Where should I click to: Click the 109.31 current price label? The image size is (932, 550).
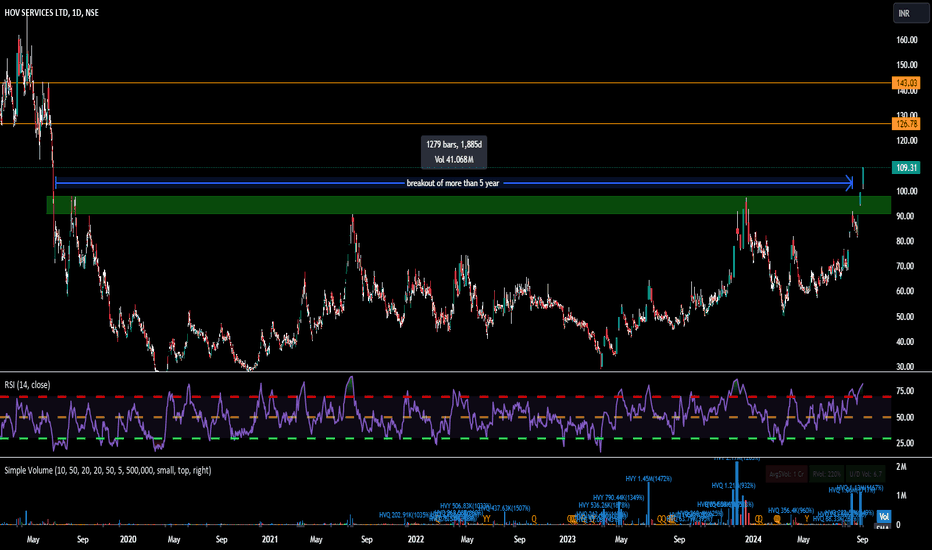click(906, 168)
